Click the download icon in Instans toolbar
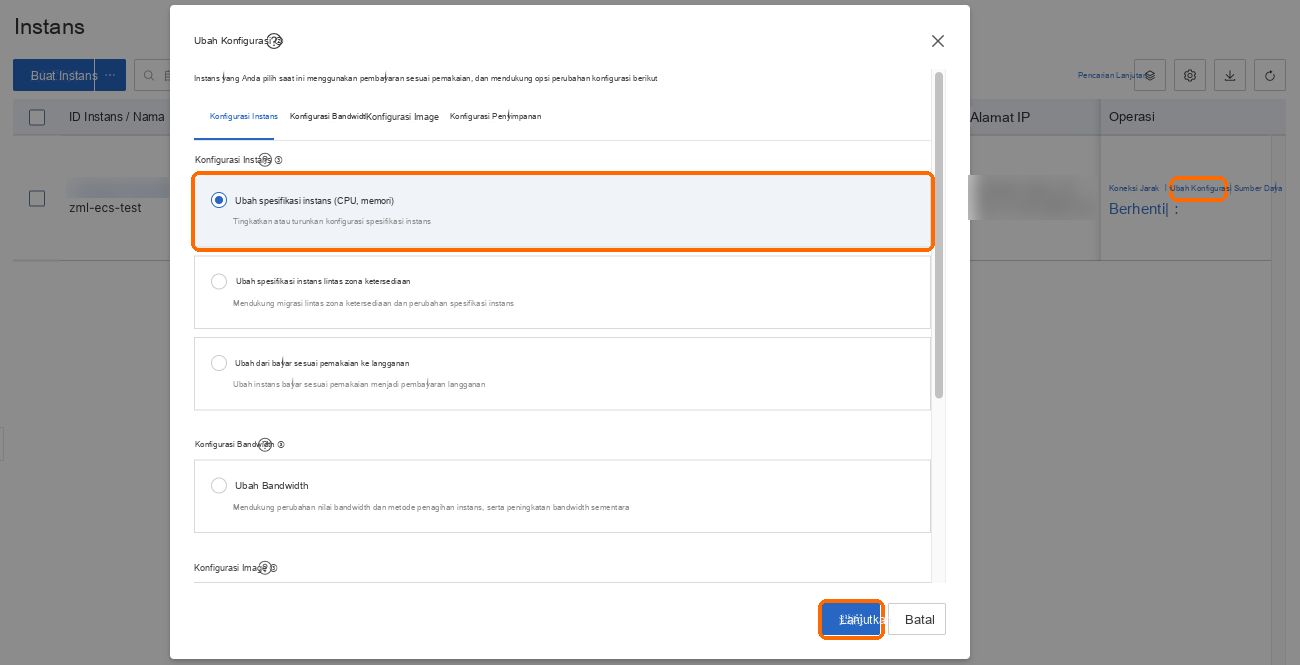This screenshot has height=665, width=1300. tap(1230, 75)
